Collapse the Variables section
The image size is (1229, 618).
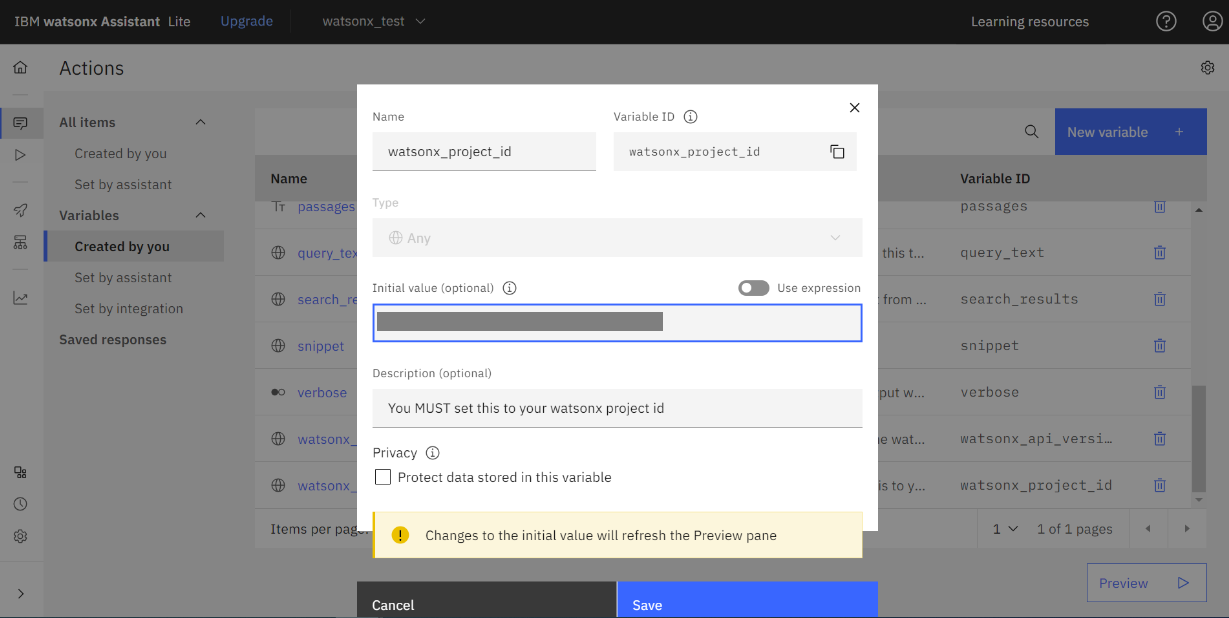[x=200, y=215]
